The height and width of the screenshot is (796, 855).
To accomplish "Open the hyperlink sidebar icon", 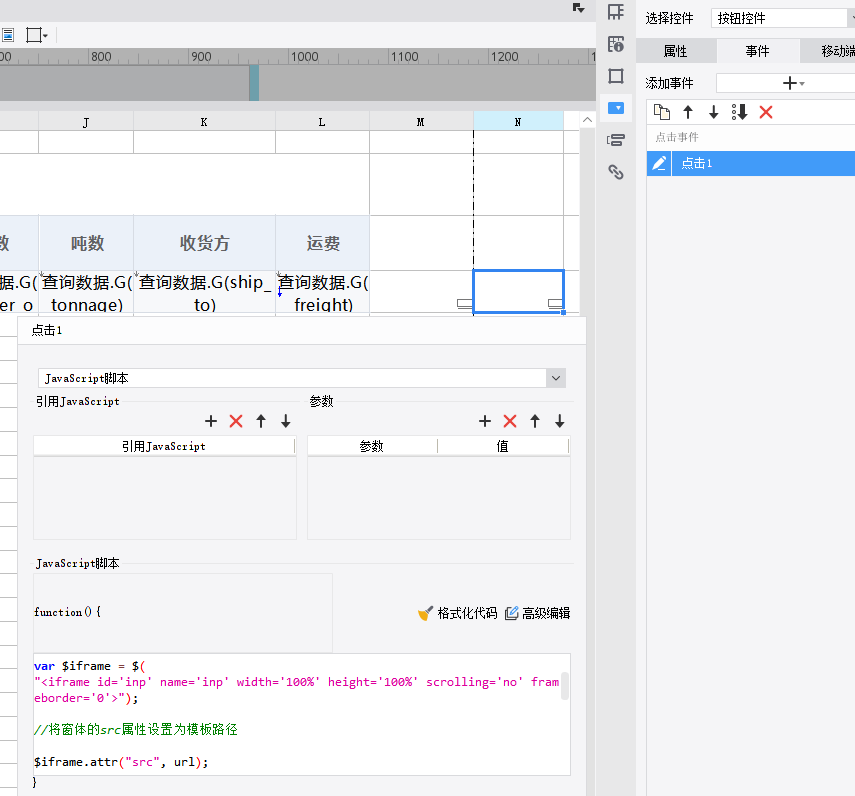I will pyautogui.click(x=616, y=172).
